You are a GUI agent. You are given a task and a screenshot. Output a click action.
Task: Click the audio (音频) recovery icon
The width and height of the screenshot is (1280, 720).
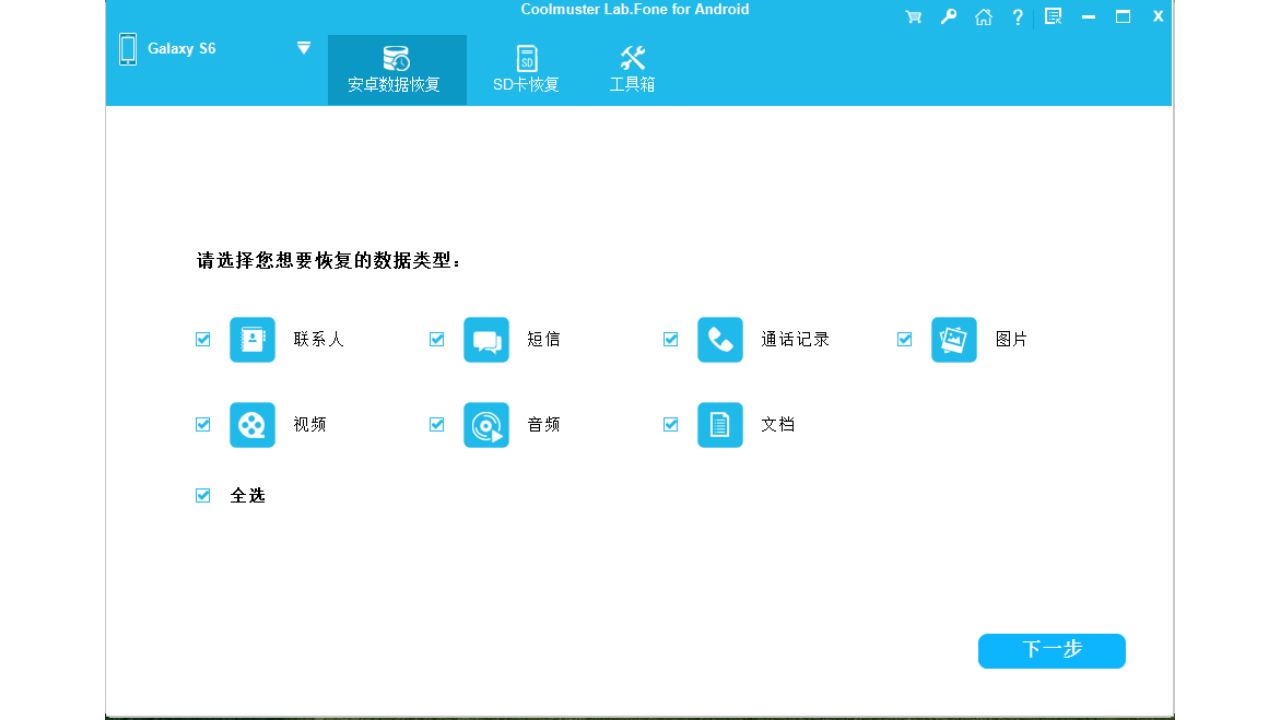point(486,424)
